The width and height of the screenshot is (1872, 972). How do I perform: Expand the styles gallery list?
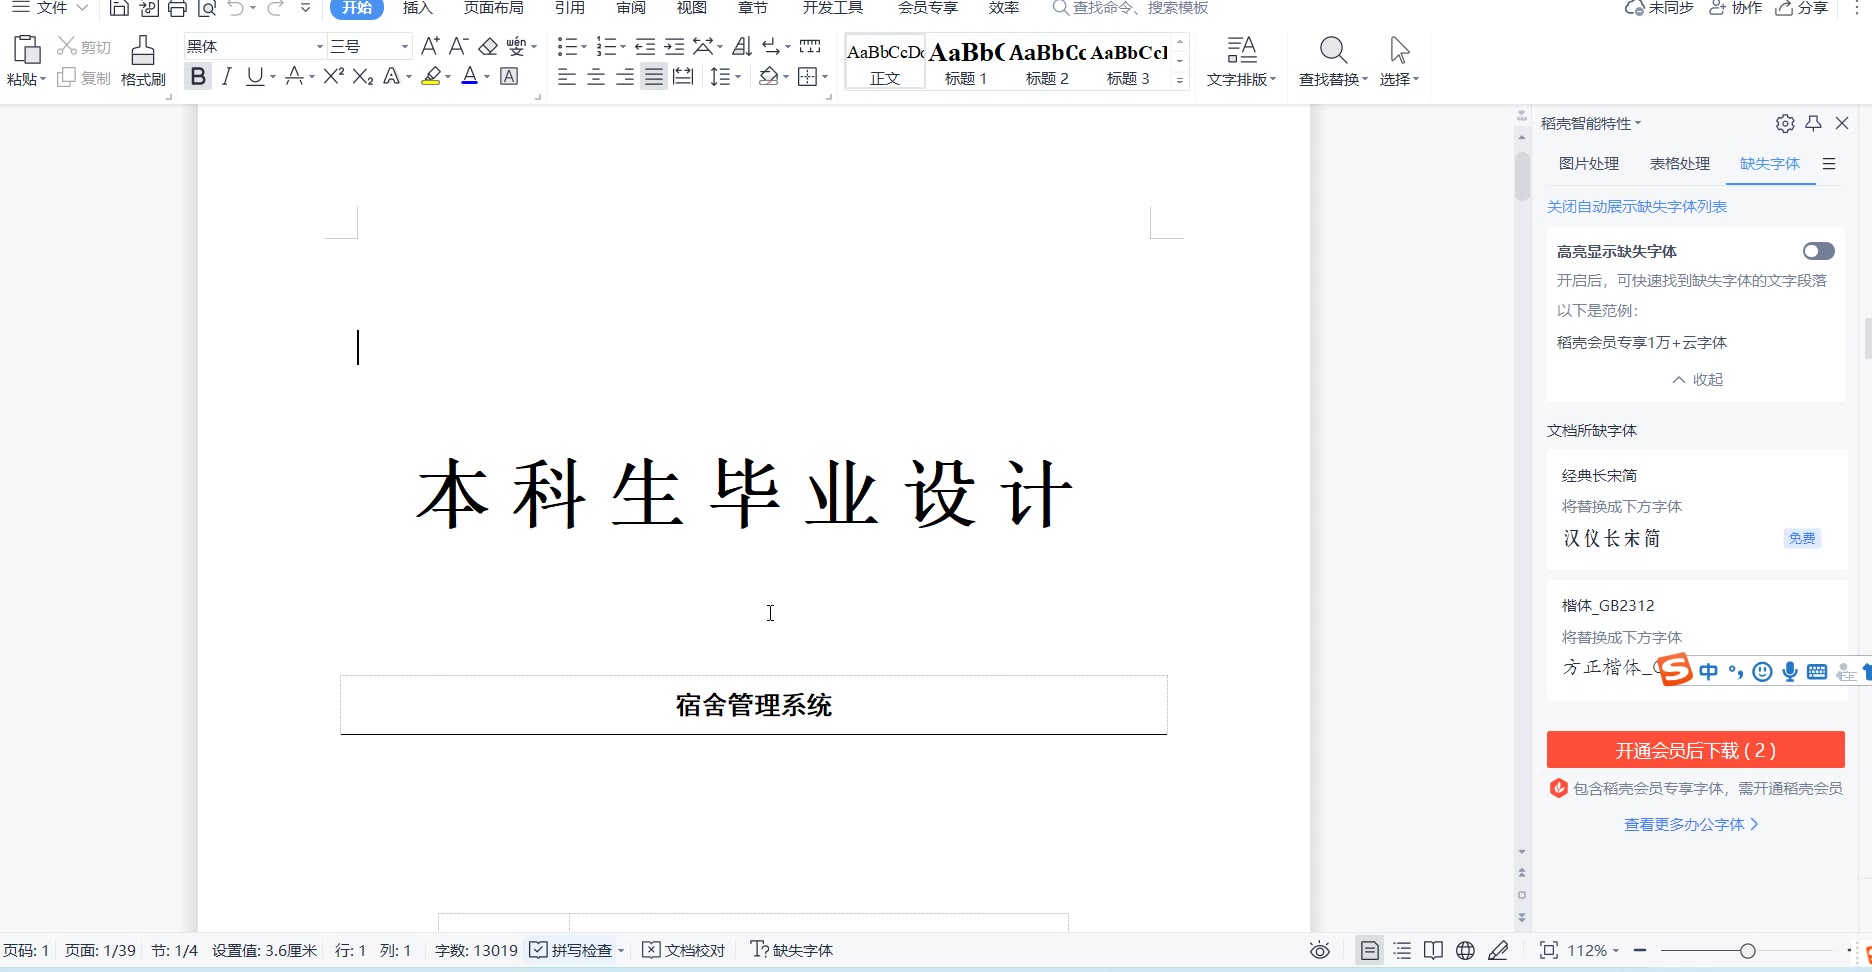click(x=1180, y=80)
